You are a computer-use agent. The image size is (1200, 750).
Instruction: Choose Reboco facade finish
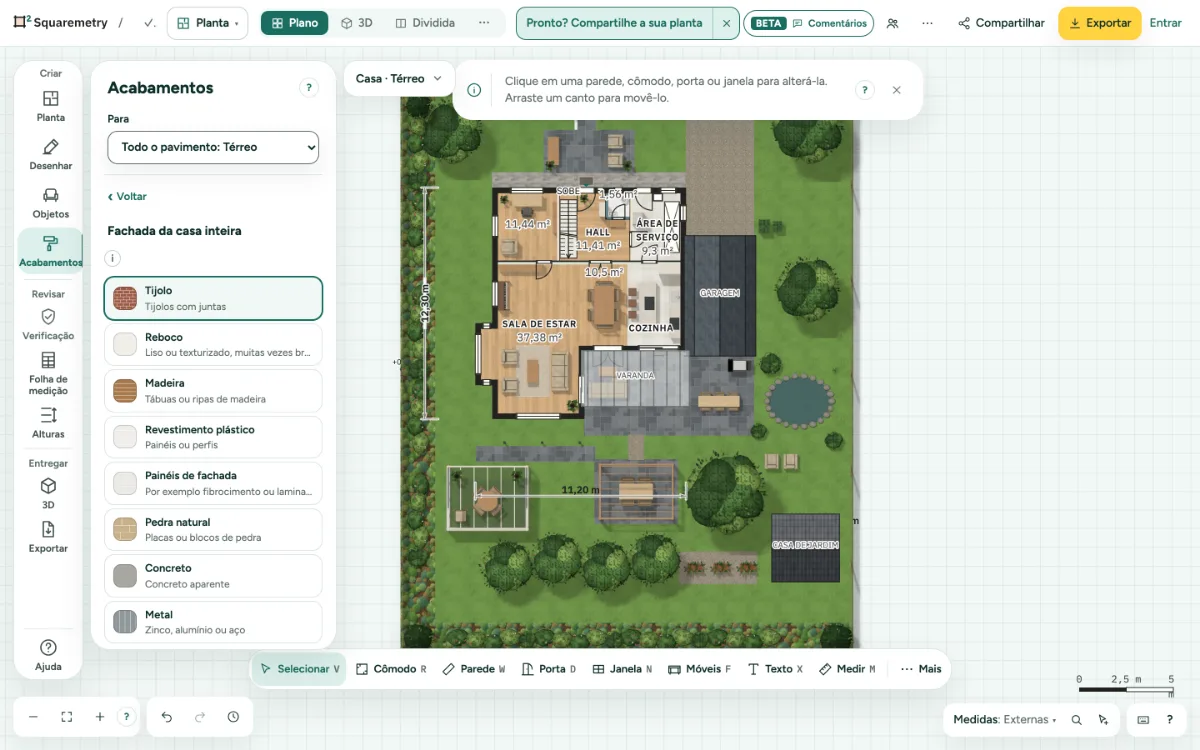coord(213,344)
